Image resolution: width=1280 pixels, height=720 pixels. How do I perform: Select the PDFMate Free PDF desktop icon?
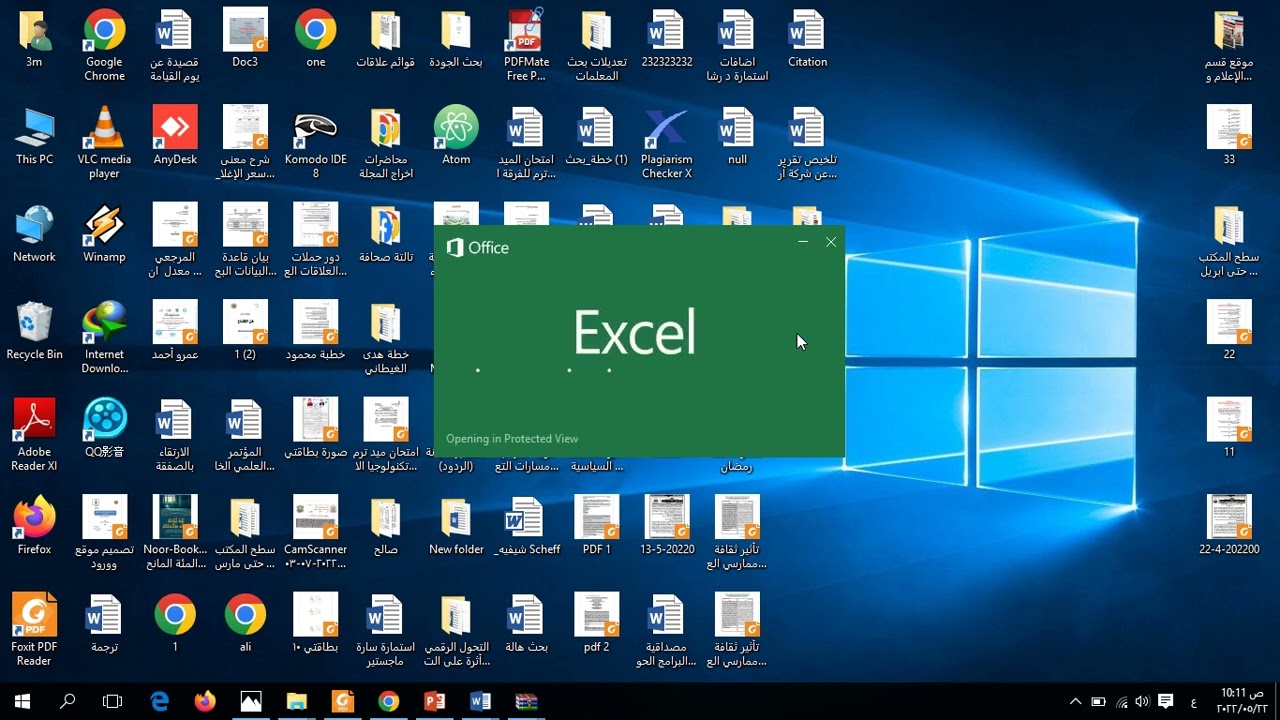click(x=526, y=46)
